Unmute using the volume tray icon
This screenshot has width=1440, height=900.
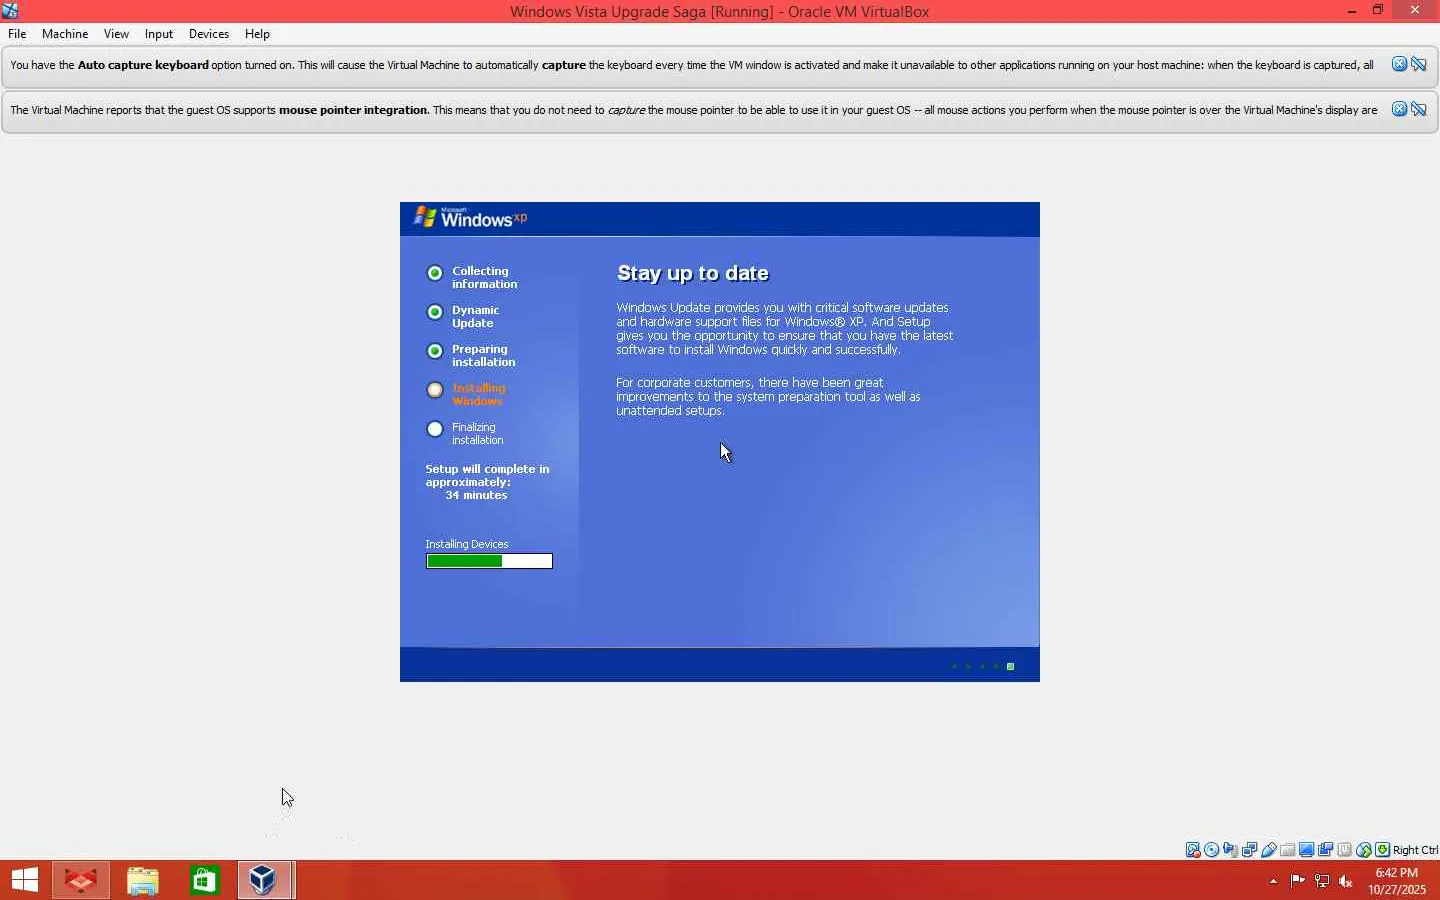1346,881
